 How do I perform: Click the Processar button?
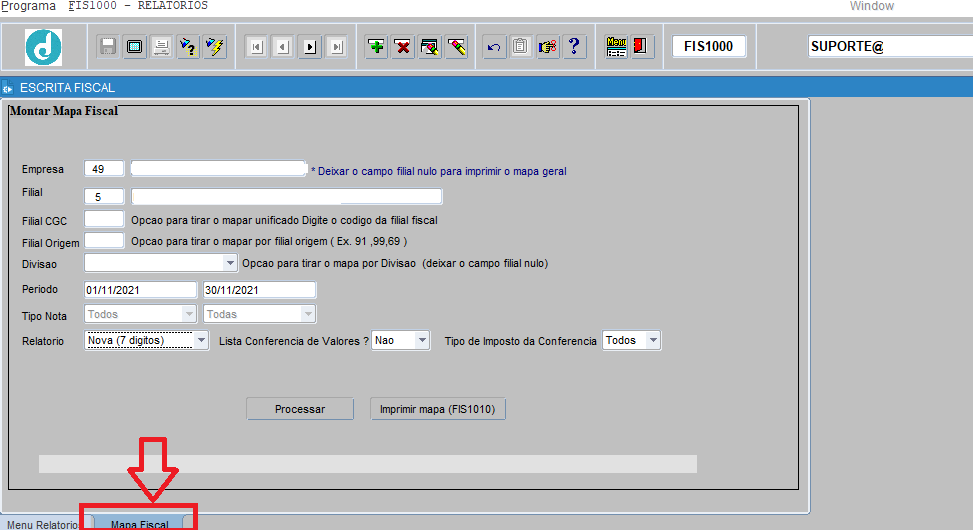click(x=300, y=409)
